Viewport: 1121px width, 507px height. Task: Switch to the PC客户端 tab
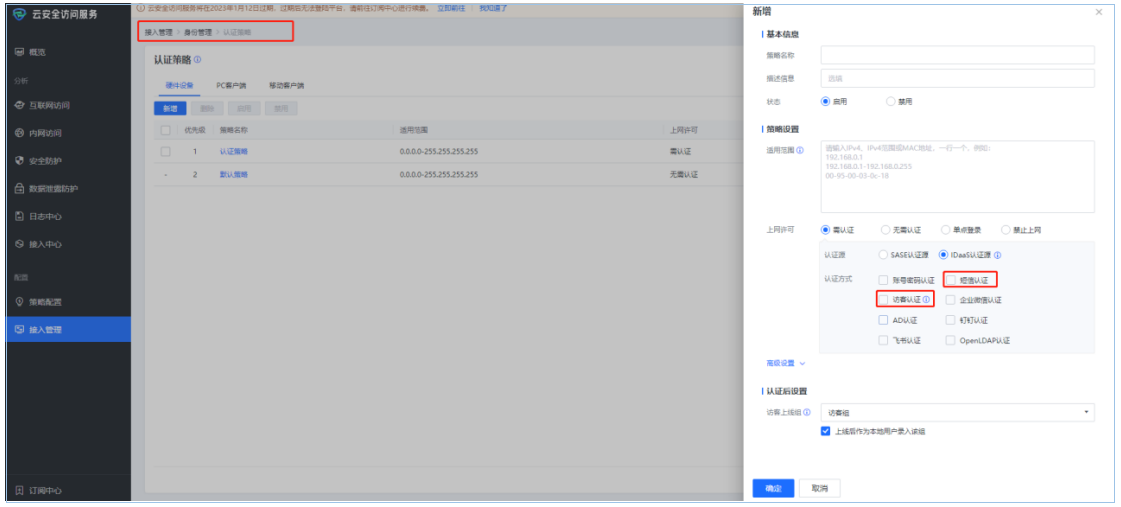coord(231,86)
